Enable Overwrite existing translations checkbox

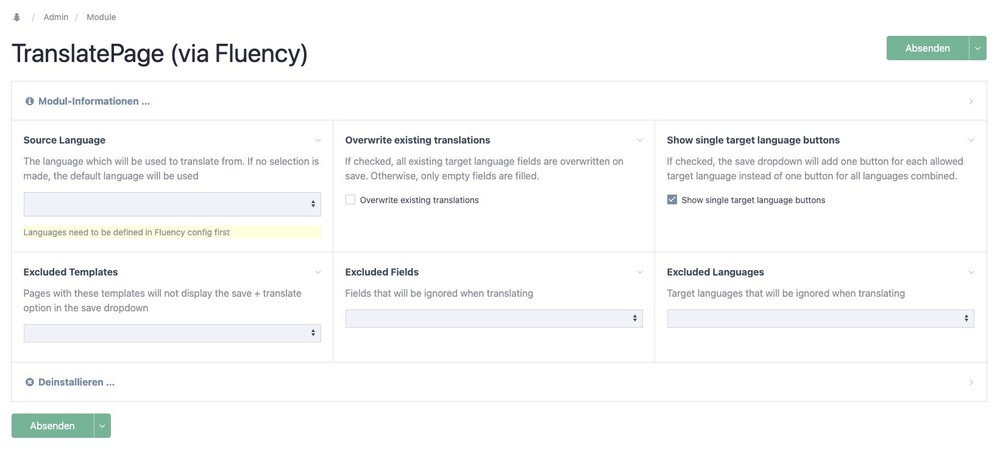coord(351,200)
